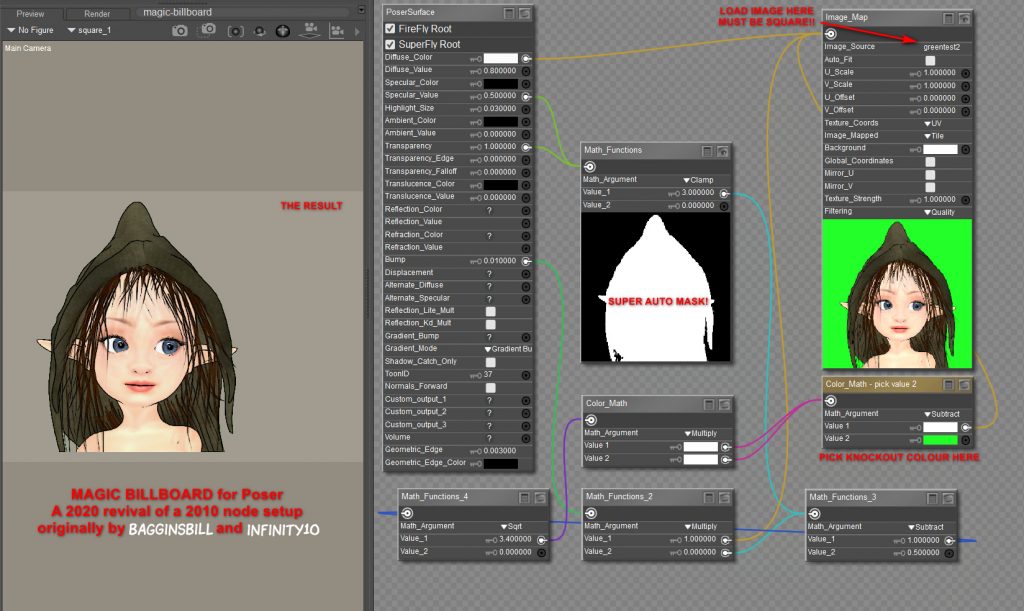Disable the SuperFly Root checkbox

391,44
